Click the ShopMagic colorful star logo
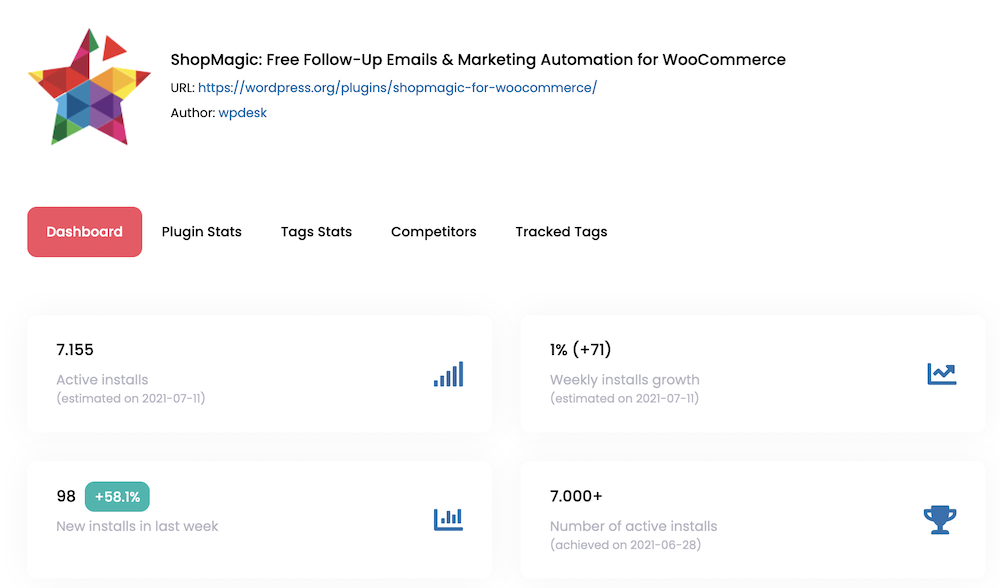Image resolution: width=1000 pixels, height=588 pixels. click(89, 87)
